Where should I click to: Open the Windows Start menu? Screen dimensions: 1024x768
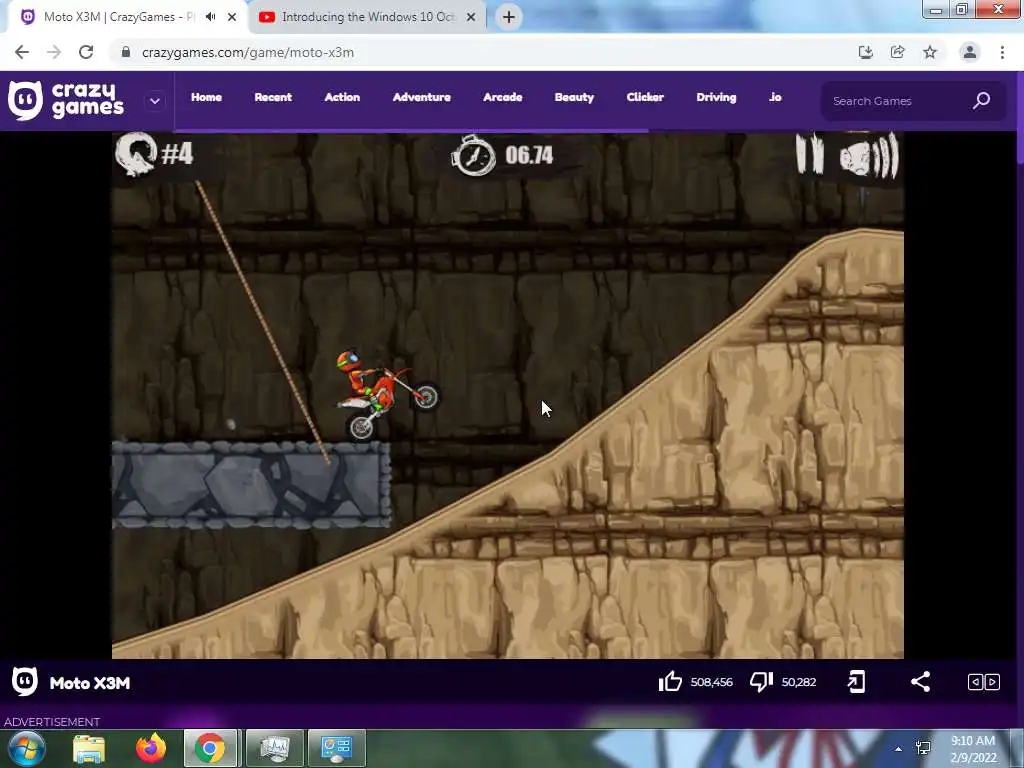pos(27,748)
